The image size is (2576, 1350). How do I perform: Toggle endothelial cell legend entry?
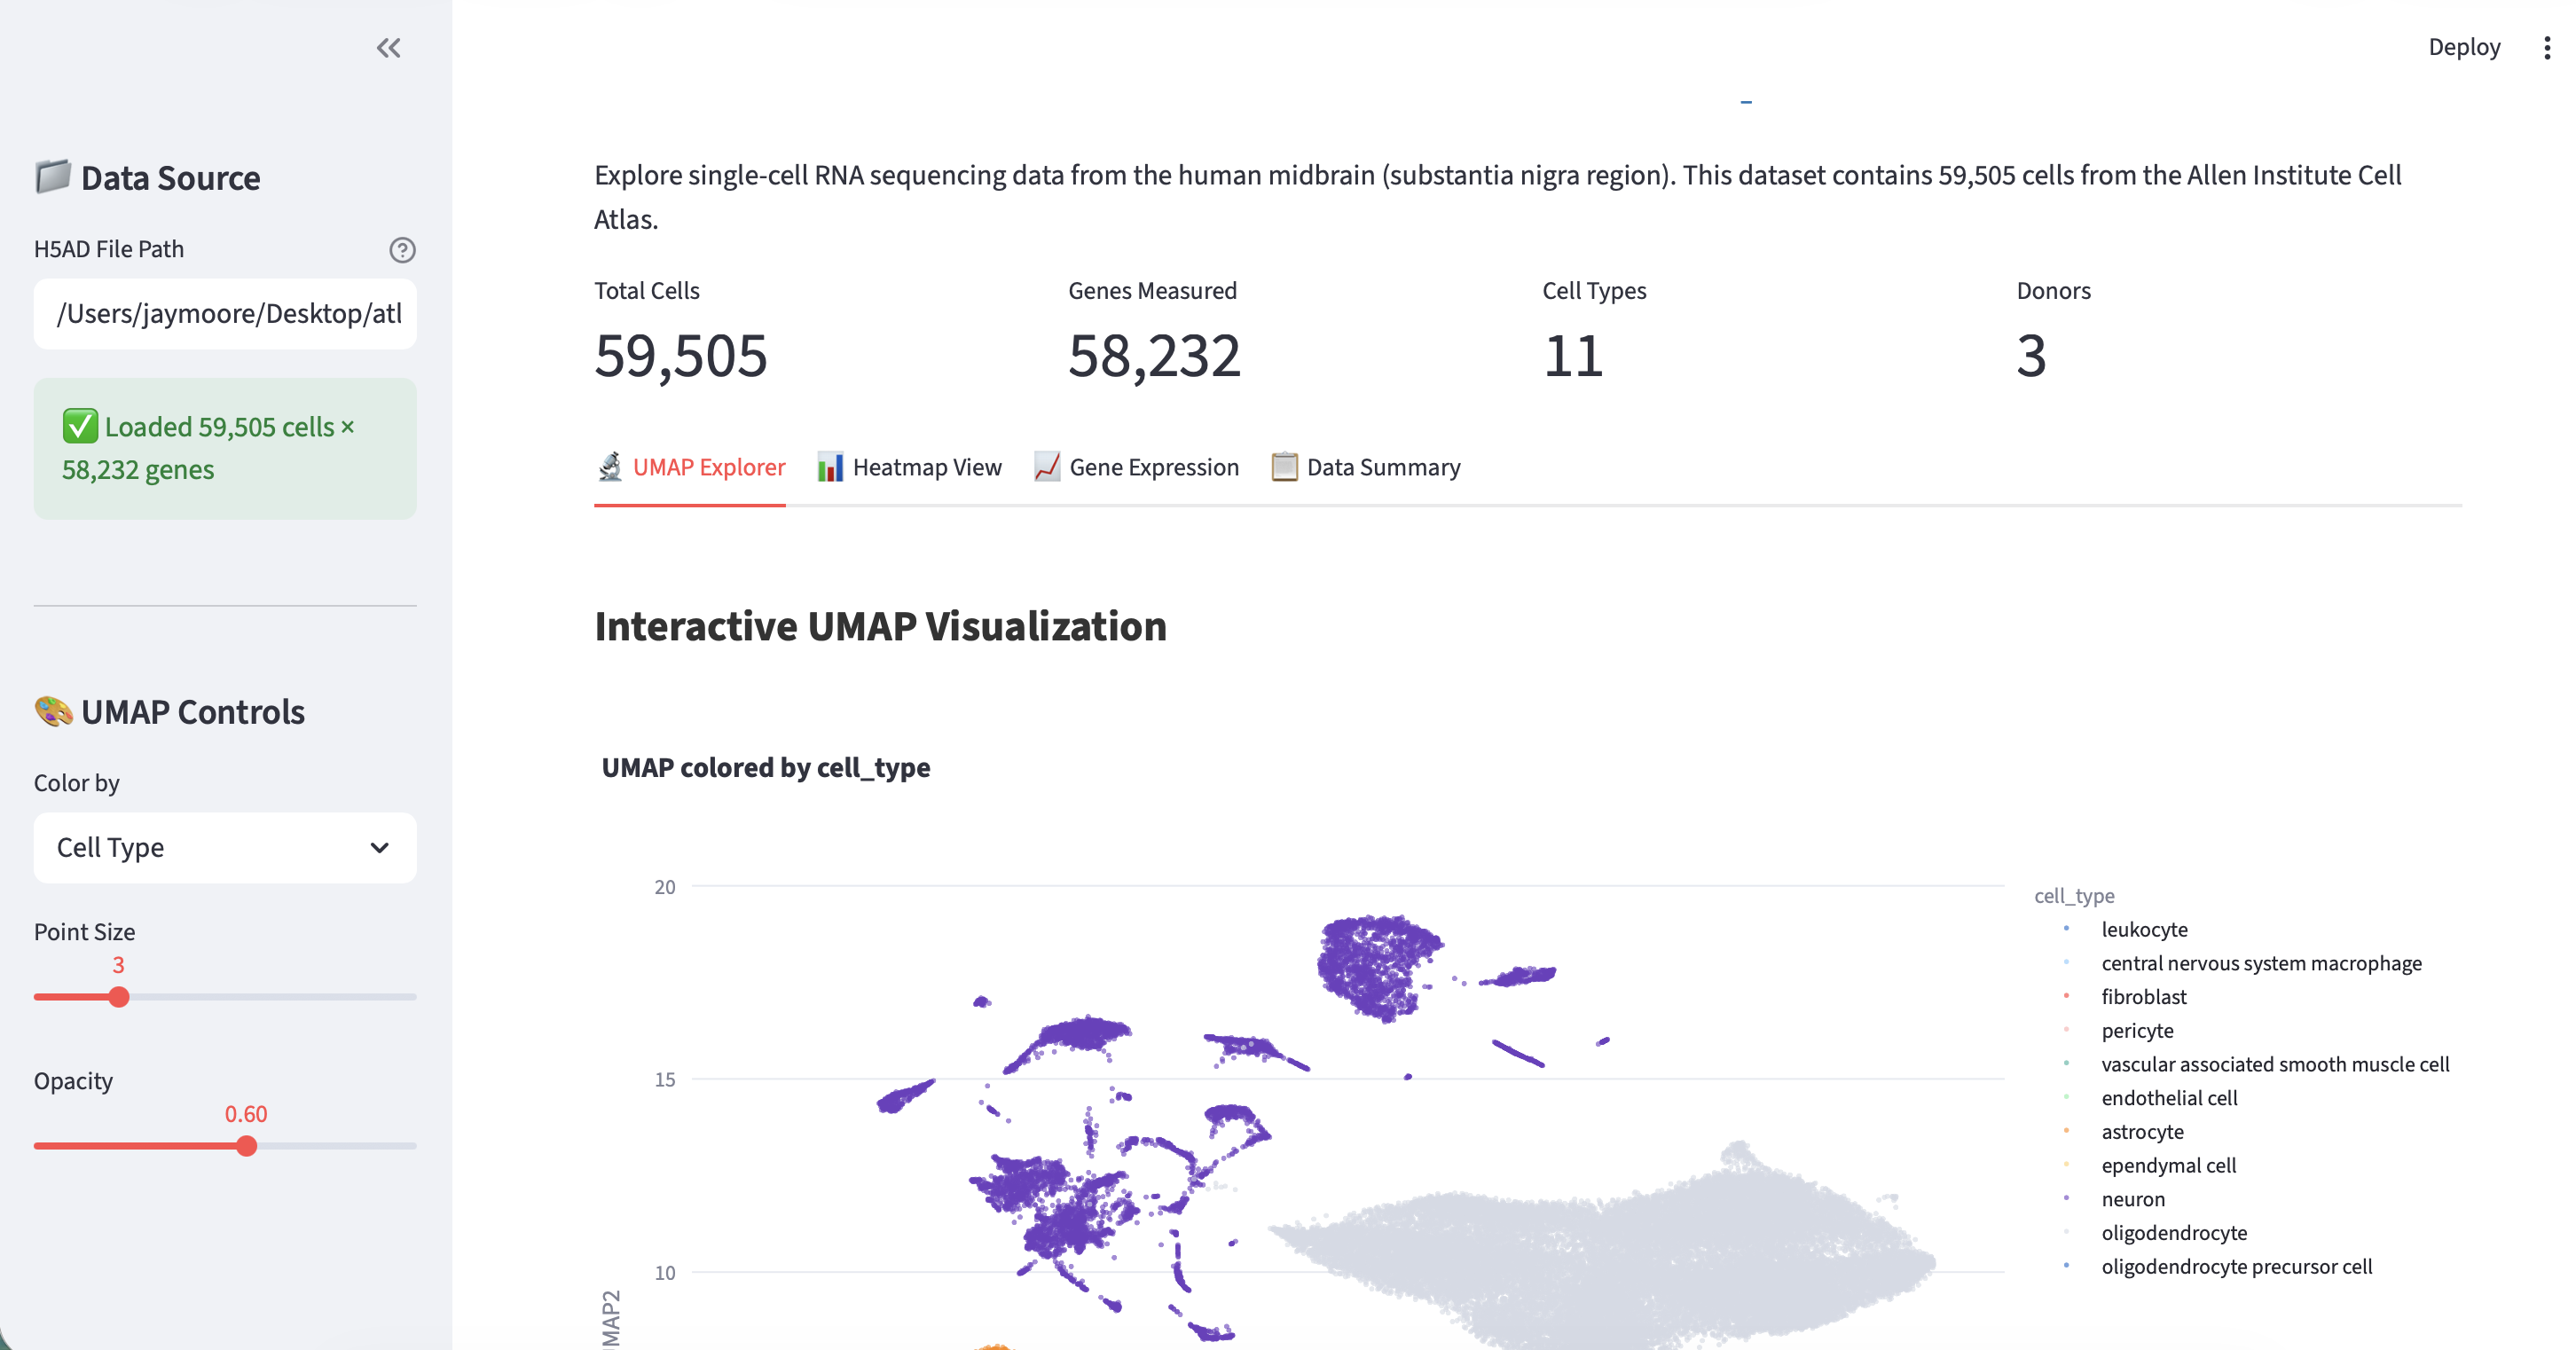pyautogui.click(x=2168, y=1098)
